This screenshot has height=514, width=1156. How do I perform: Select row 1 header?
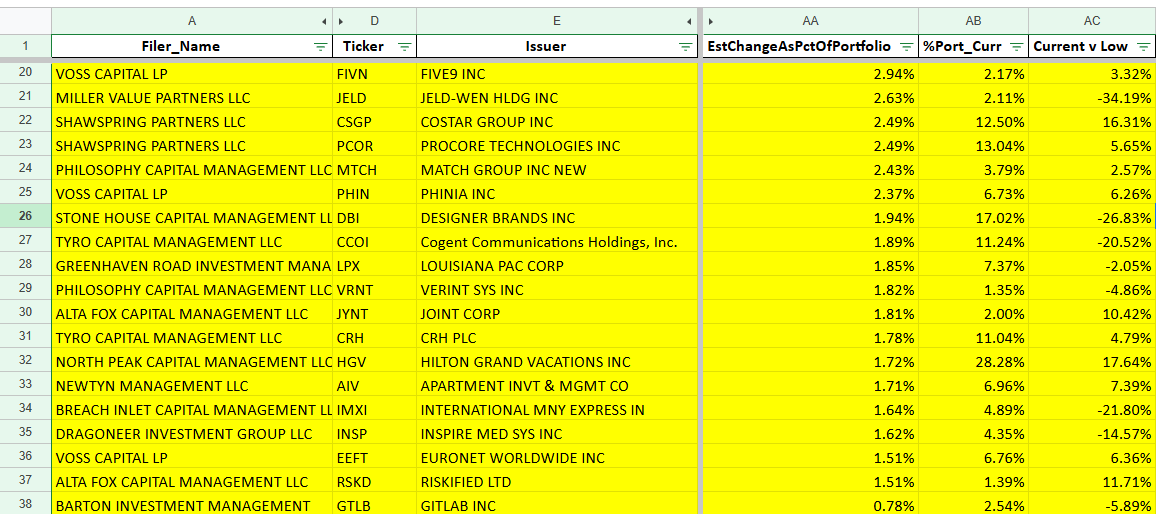pos(26,46)
